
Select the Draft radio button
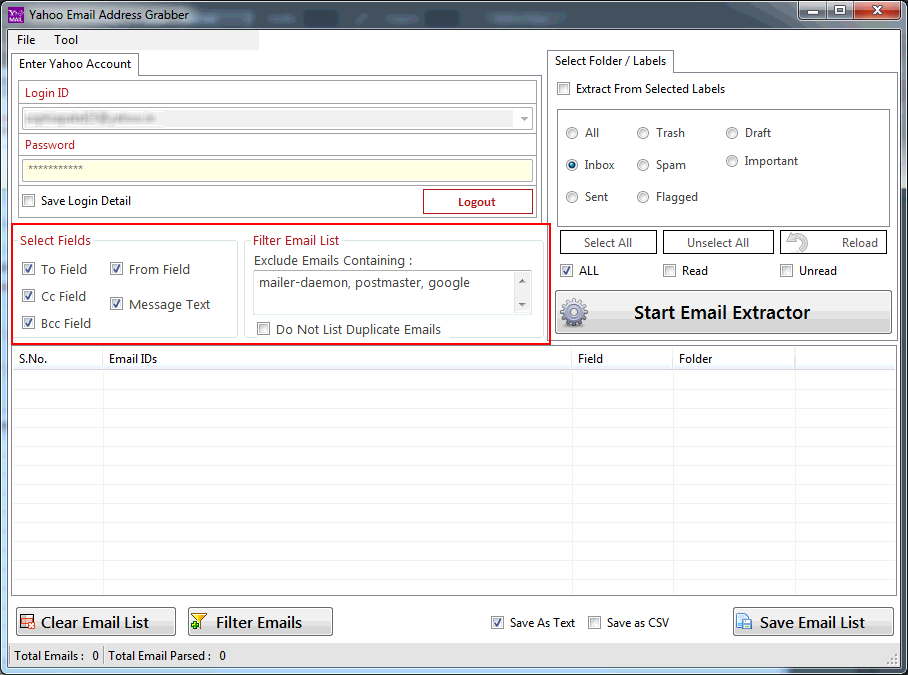tap(732, 133)
